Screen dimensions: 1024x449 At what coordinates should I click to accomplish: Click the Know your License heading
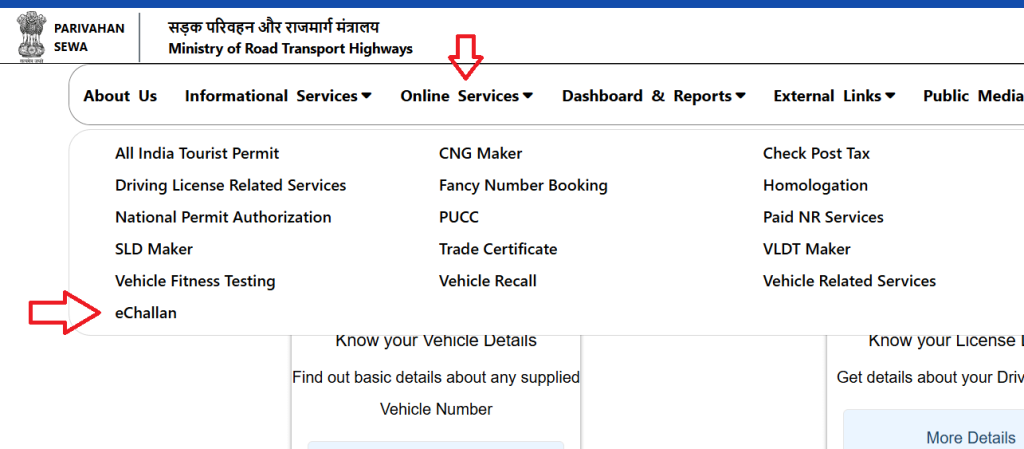coord(946,340)
